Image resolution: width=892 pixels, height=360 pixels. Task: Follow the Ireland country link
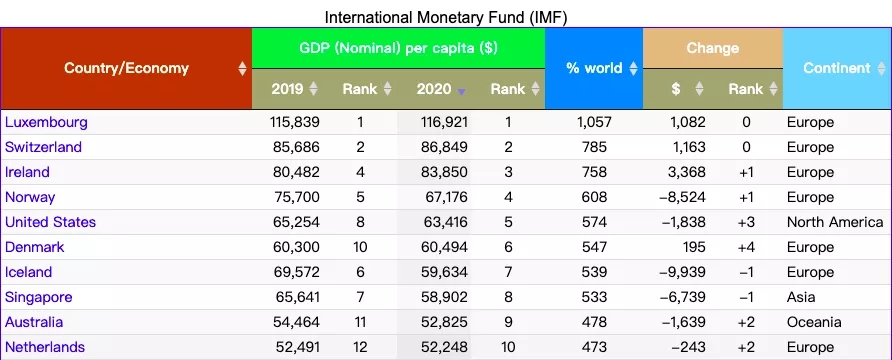tap(27, 172)
